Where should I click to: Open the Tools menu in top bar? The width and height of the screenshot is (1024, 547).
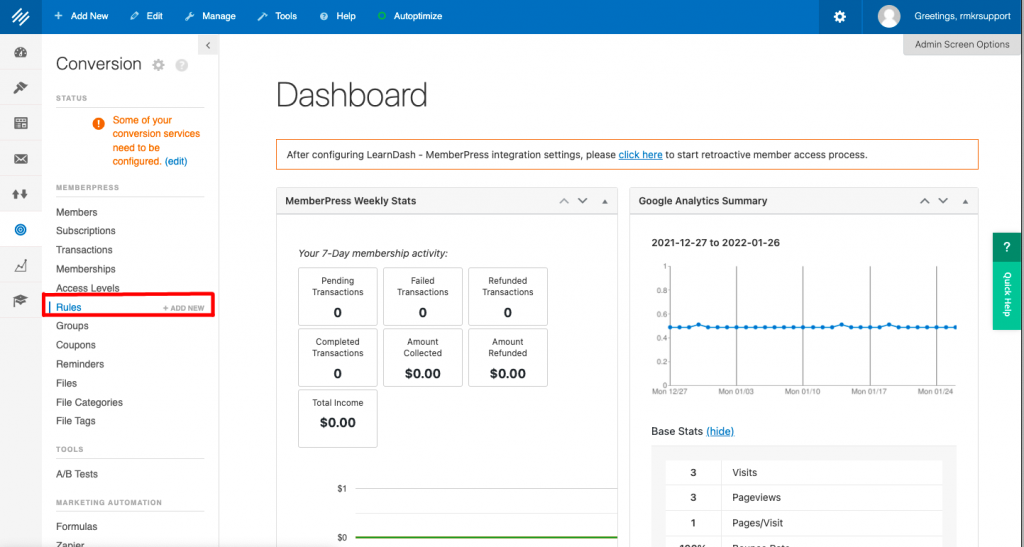click(277, 17)
